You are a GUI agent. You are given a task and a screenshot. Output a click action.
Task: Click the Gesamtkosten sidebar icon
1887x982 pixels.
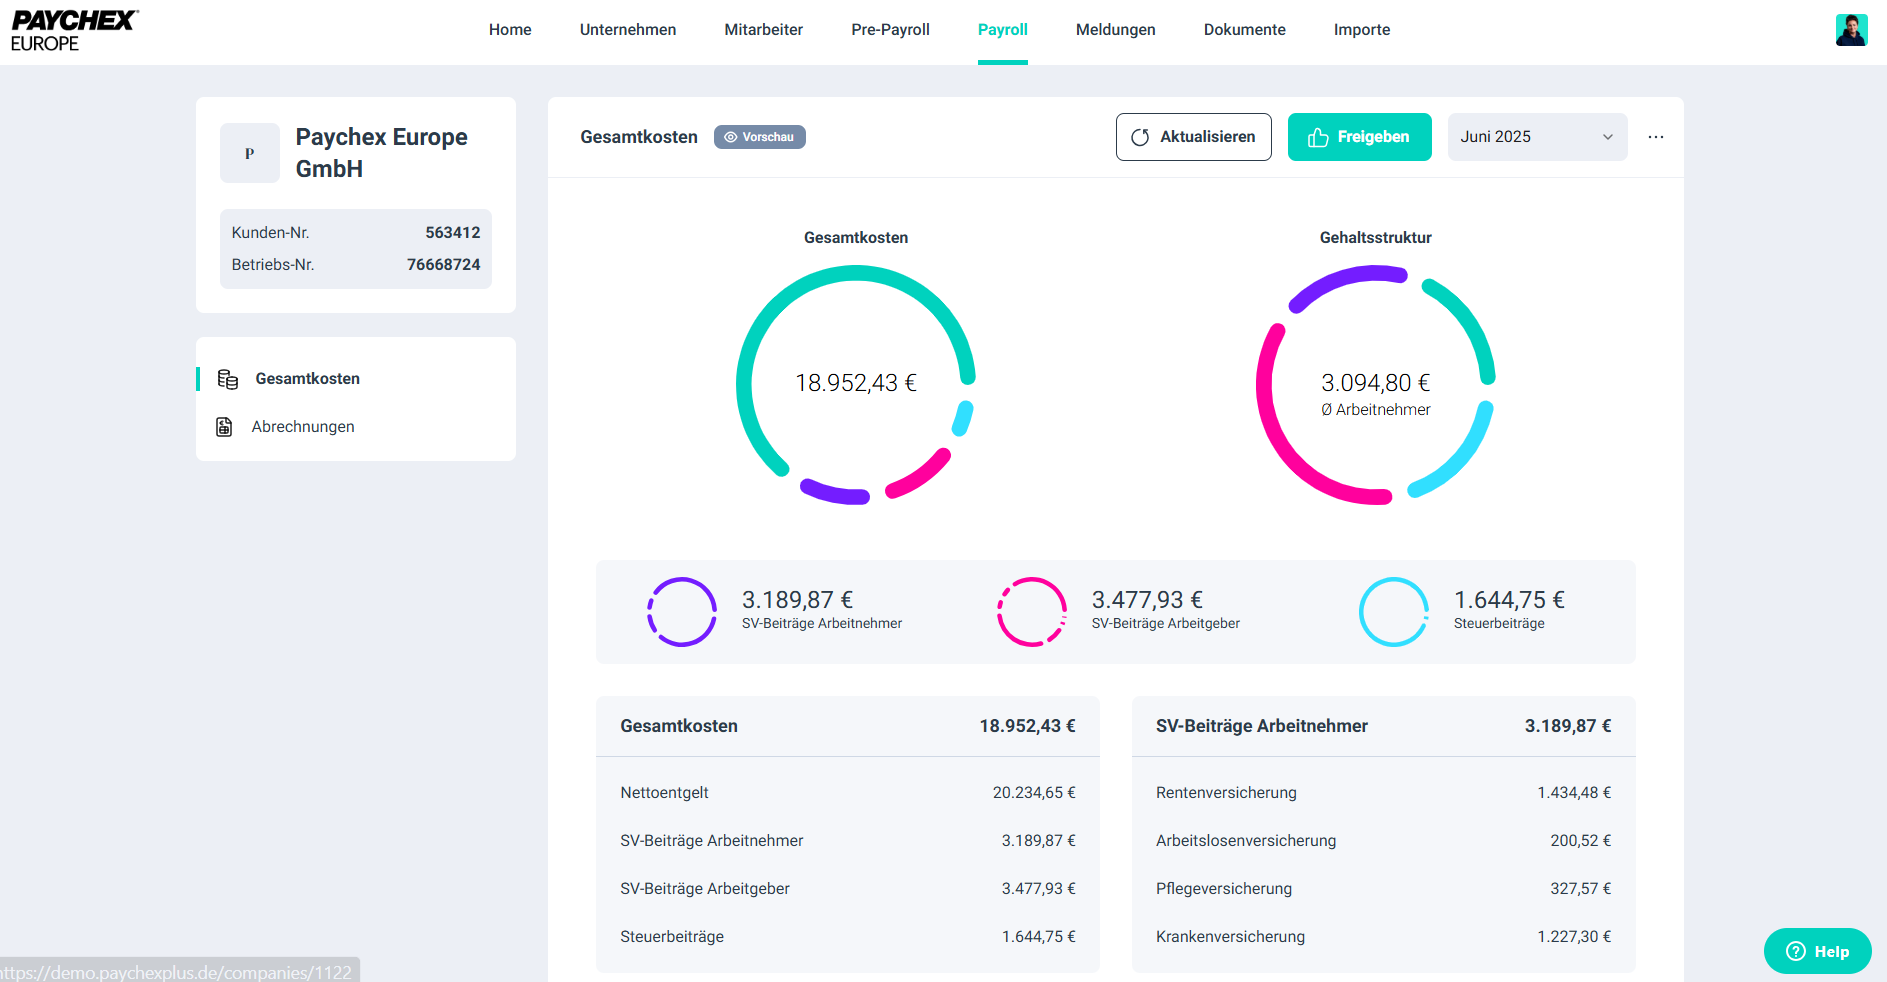pyautogui.click(x=228, y=379)
